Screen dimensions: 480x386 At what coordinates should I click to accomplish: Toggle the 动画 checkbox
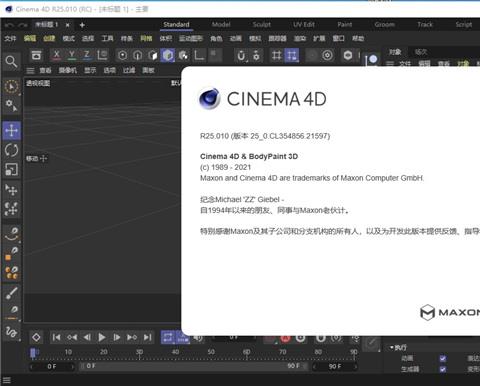coord(443,359)
